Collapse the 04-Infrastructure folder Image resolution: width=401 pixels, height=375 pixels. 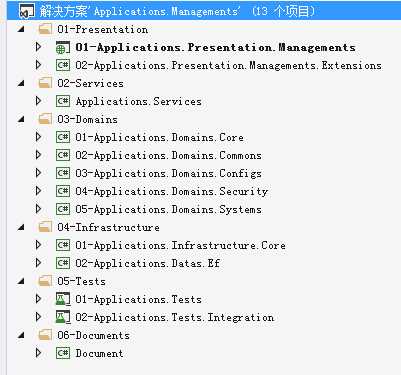coord(22,227)
